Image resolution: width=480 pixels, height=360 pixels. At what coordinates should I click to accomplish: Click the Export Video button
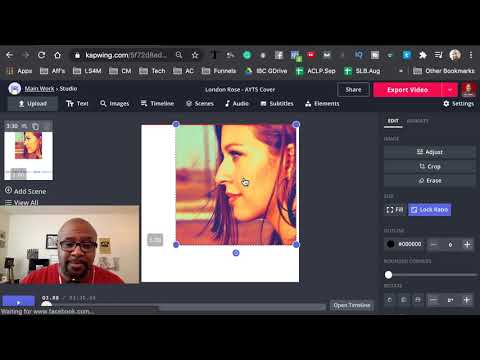(407, 90)
